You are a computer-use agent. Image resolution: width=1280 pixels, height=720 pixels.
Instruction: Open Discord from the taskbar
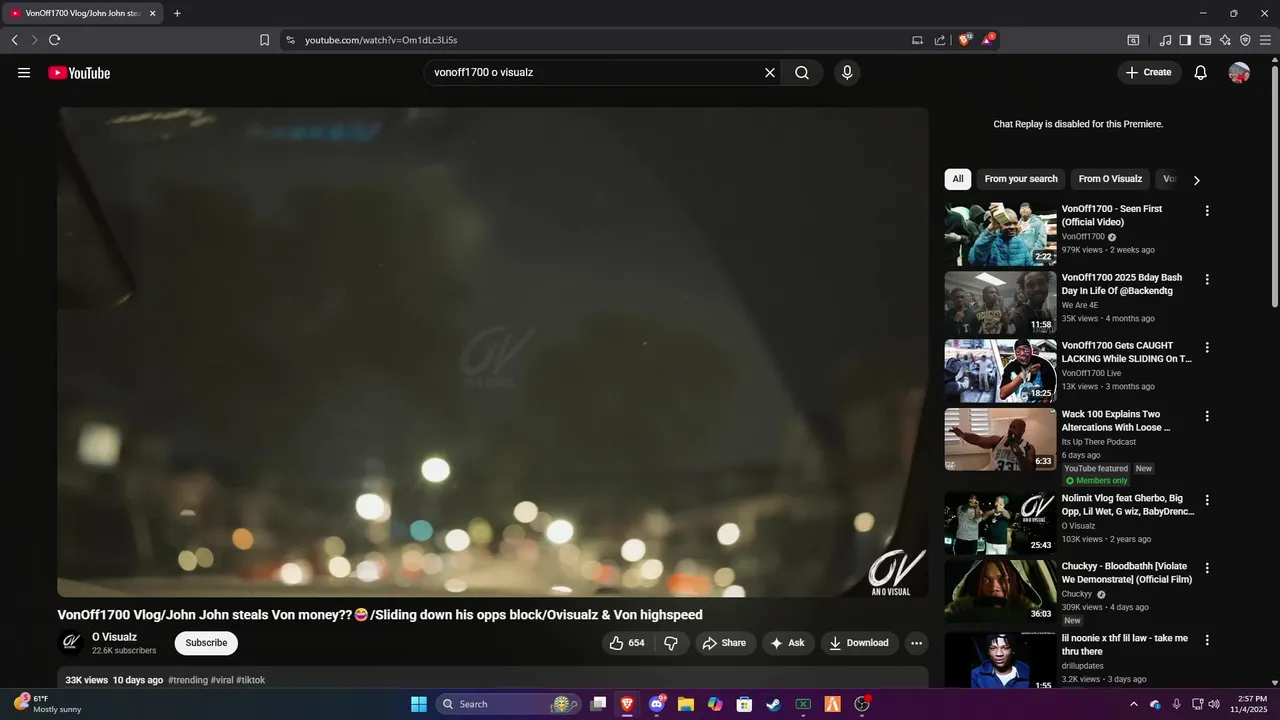tap(657, 704)
